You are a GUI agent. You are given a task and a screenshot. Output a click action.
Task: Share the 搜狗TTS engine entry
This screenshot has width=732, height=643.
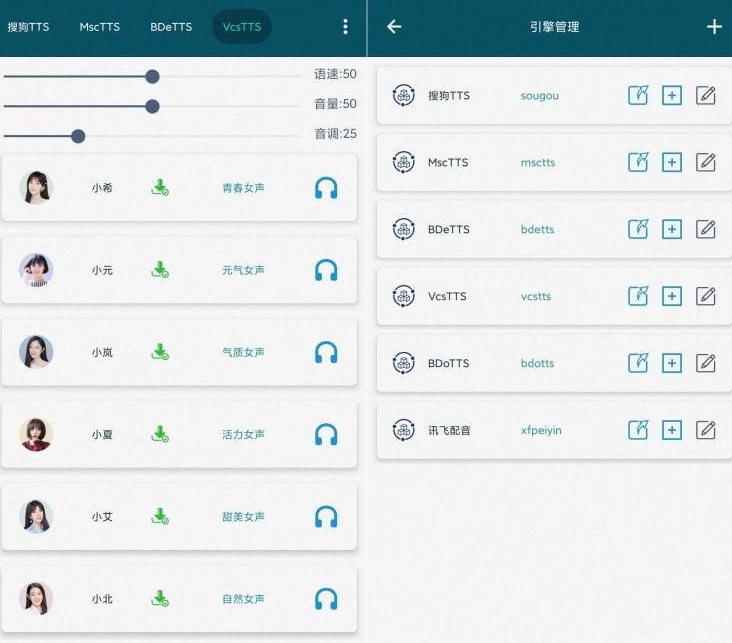click(638, 95)
